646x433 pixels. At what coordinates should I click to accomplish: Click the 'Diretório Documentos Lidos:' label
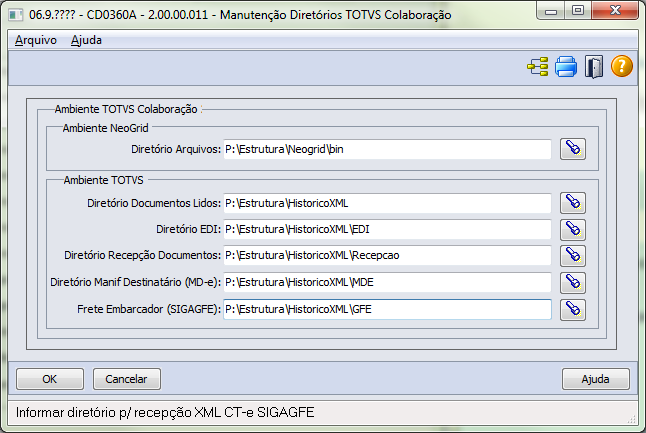coord(154,203)
